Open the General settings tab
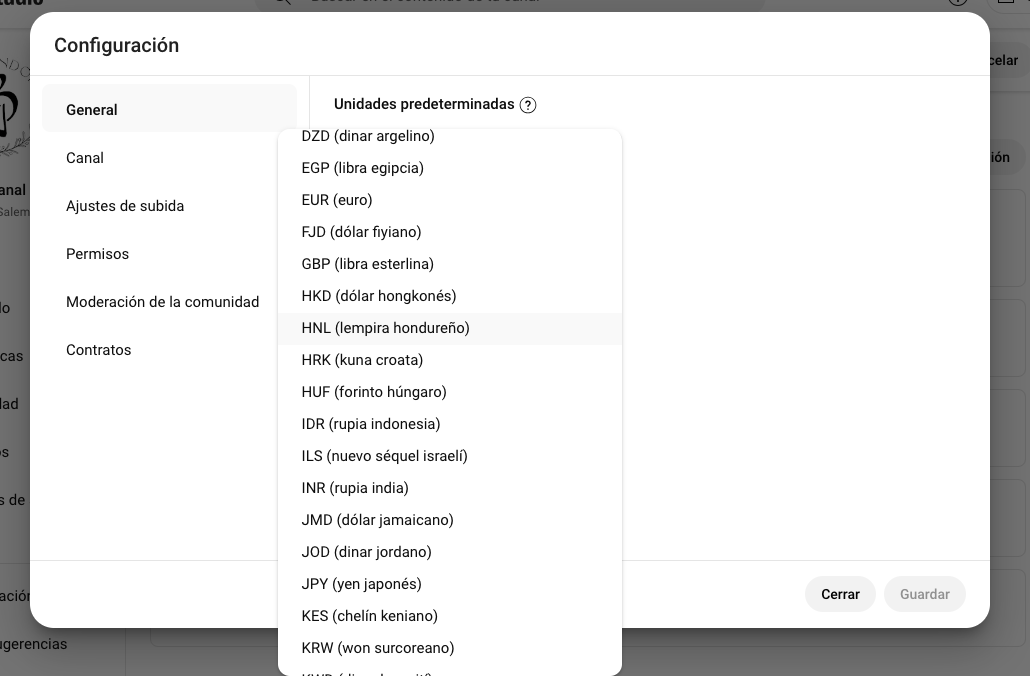This screenshot has height=676, width=1030. click(92, 110)
